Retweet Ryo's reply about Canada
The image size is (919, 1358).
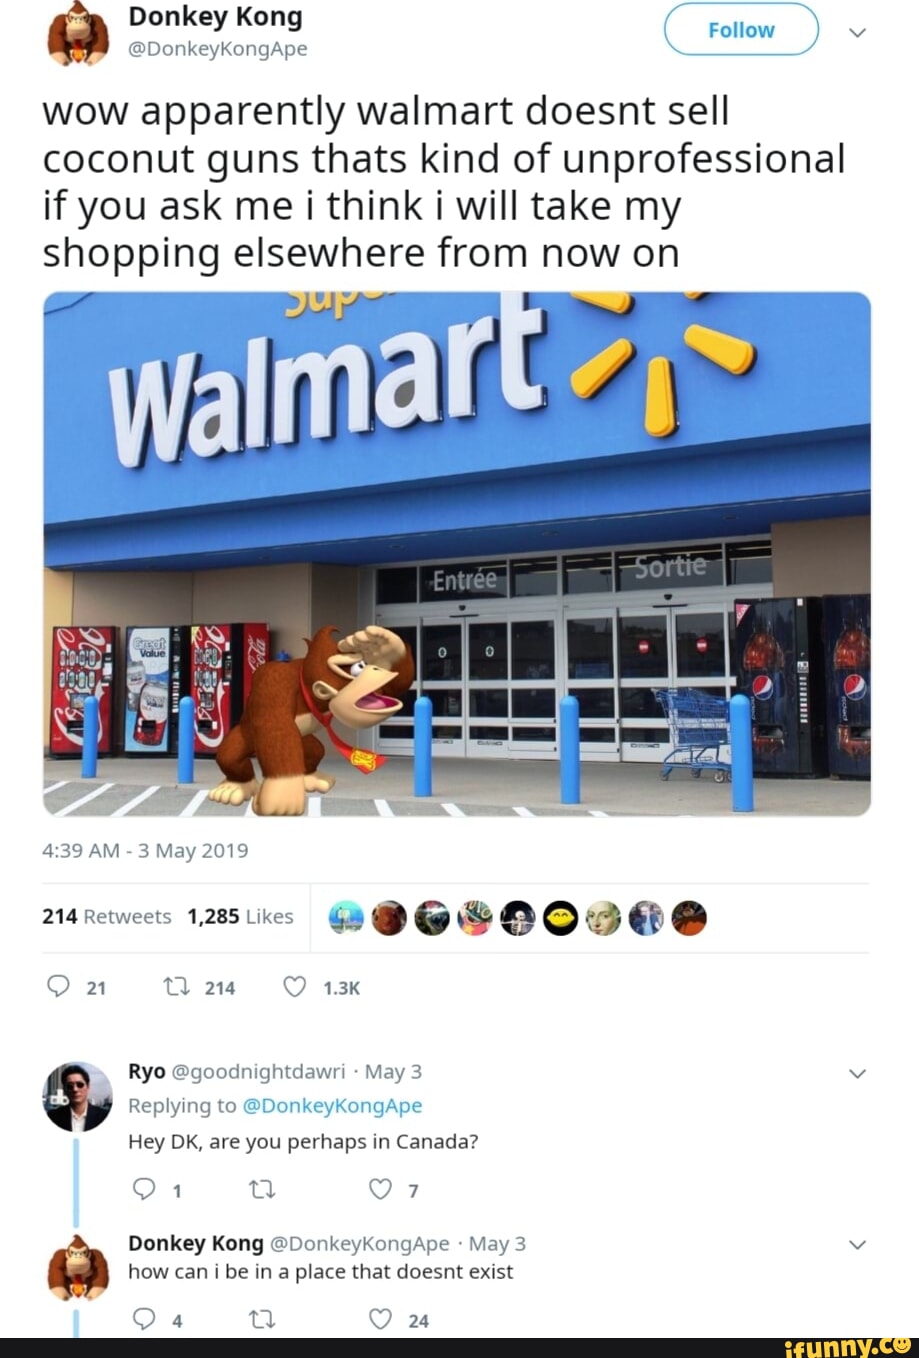point(262,1190)
